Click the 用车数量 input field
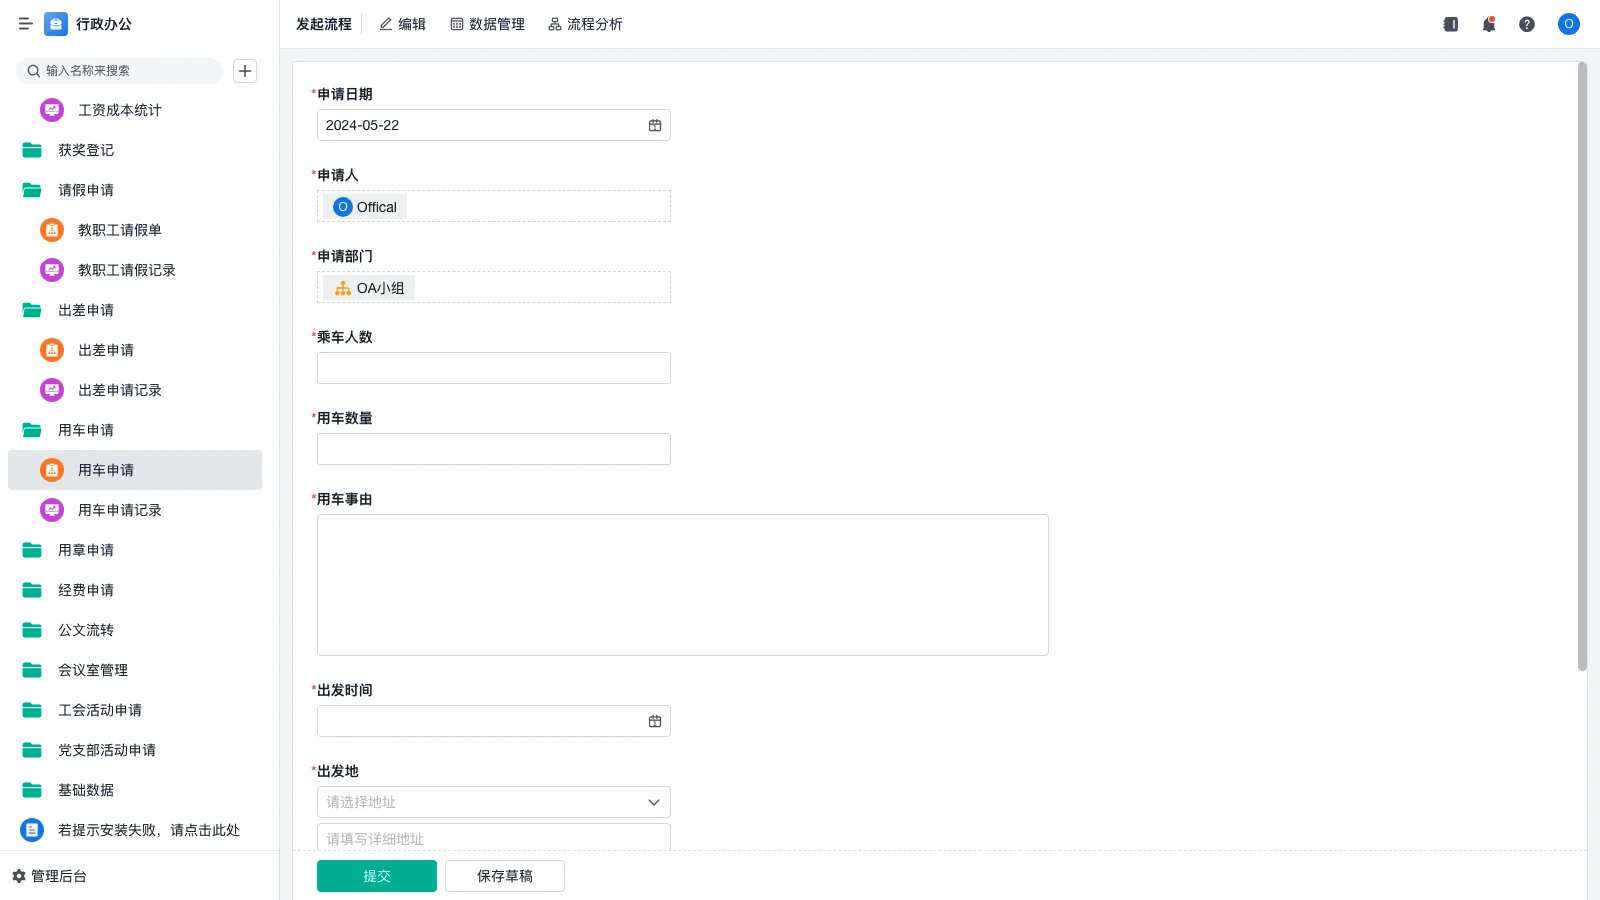 click(494, 449)
